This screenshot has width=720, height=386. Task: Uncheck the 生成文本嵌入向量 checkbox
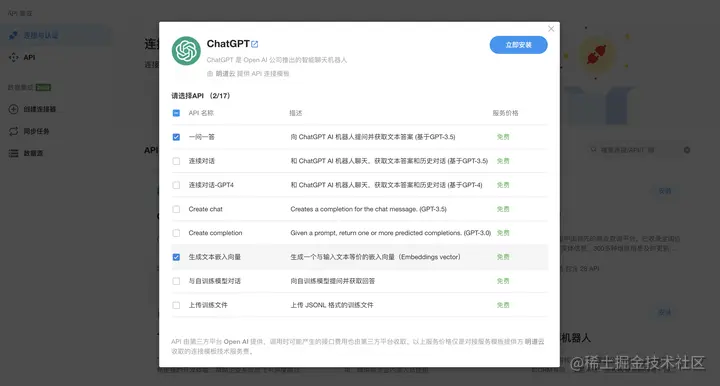(x=176, y=257)
